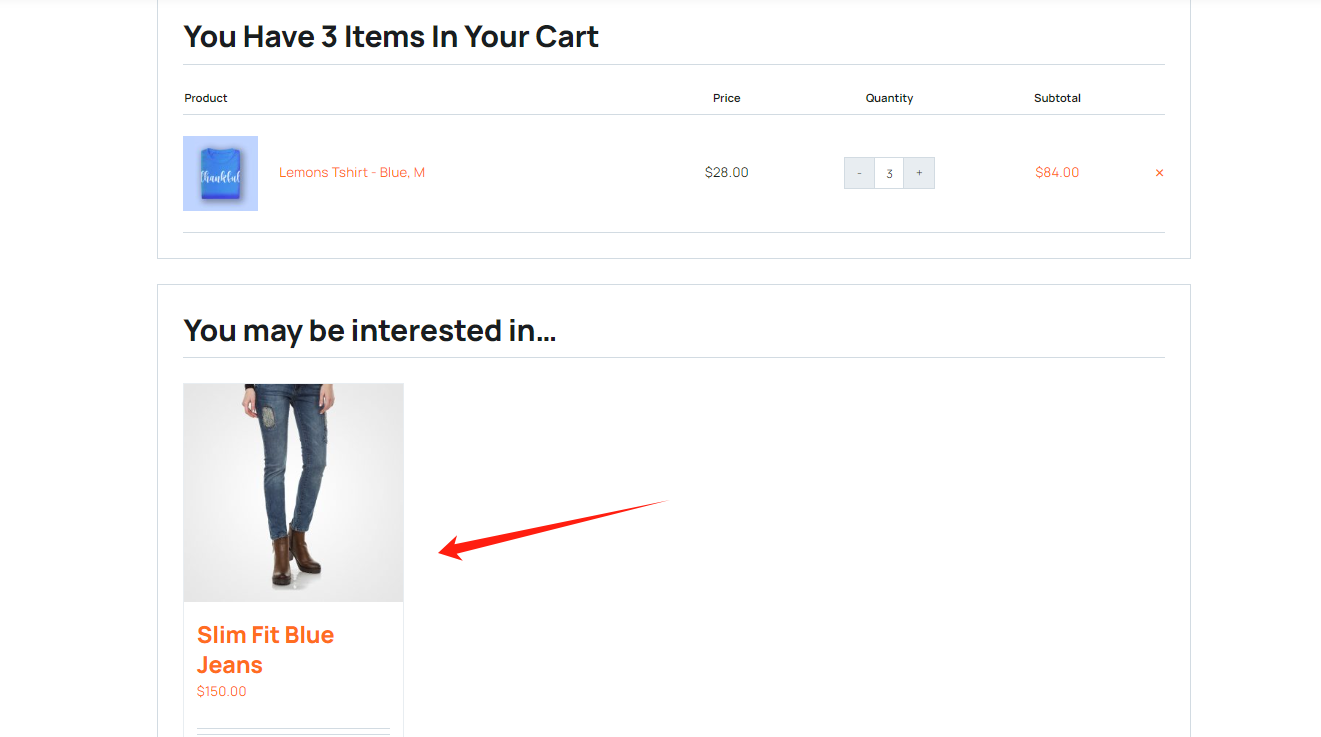
Task: Select the Slim Fit Blue Jeans product card
Action: pos(293,550)
